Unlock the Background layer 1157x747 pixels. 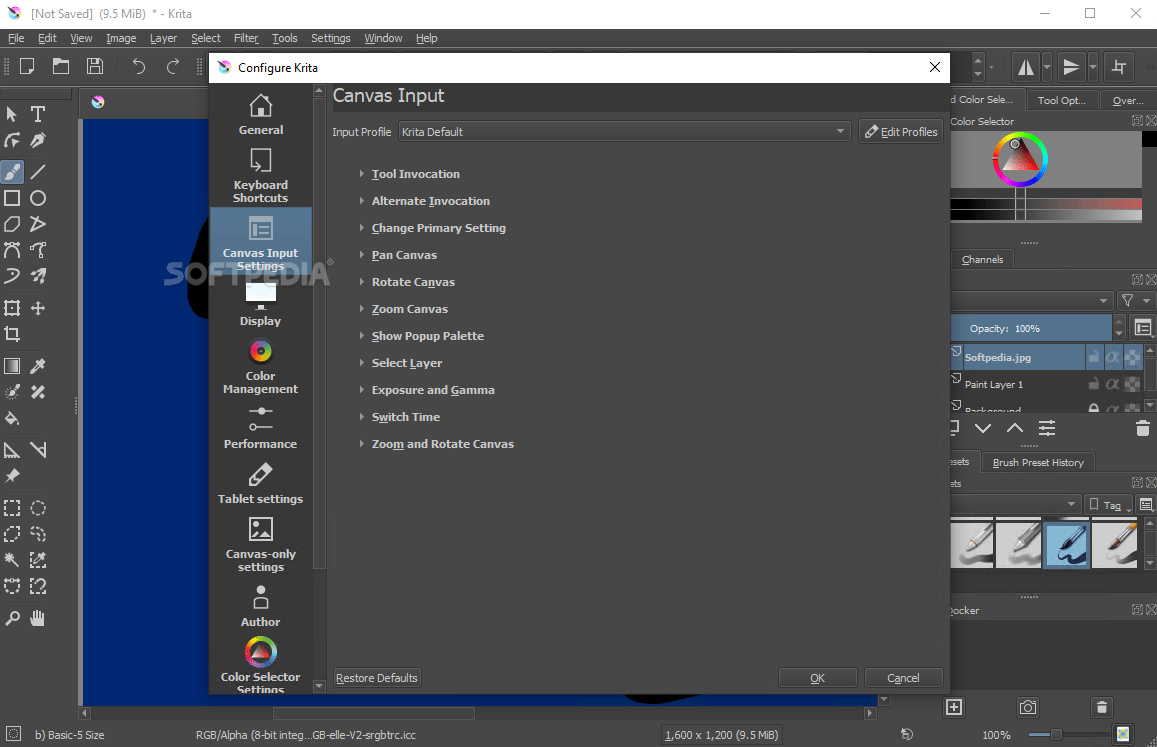click(x=1093, y=408)
